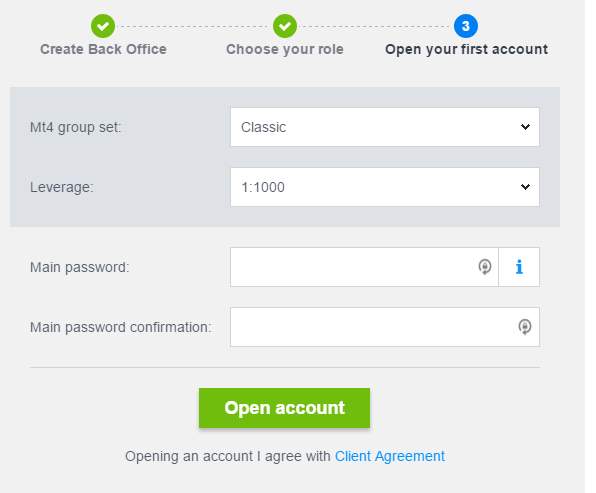Click the blue step 3 circle
This screenshot has height=493, width=596.
tap(466, 26)
